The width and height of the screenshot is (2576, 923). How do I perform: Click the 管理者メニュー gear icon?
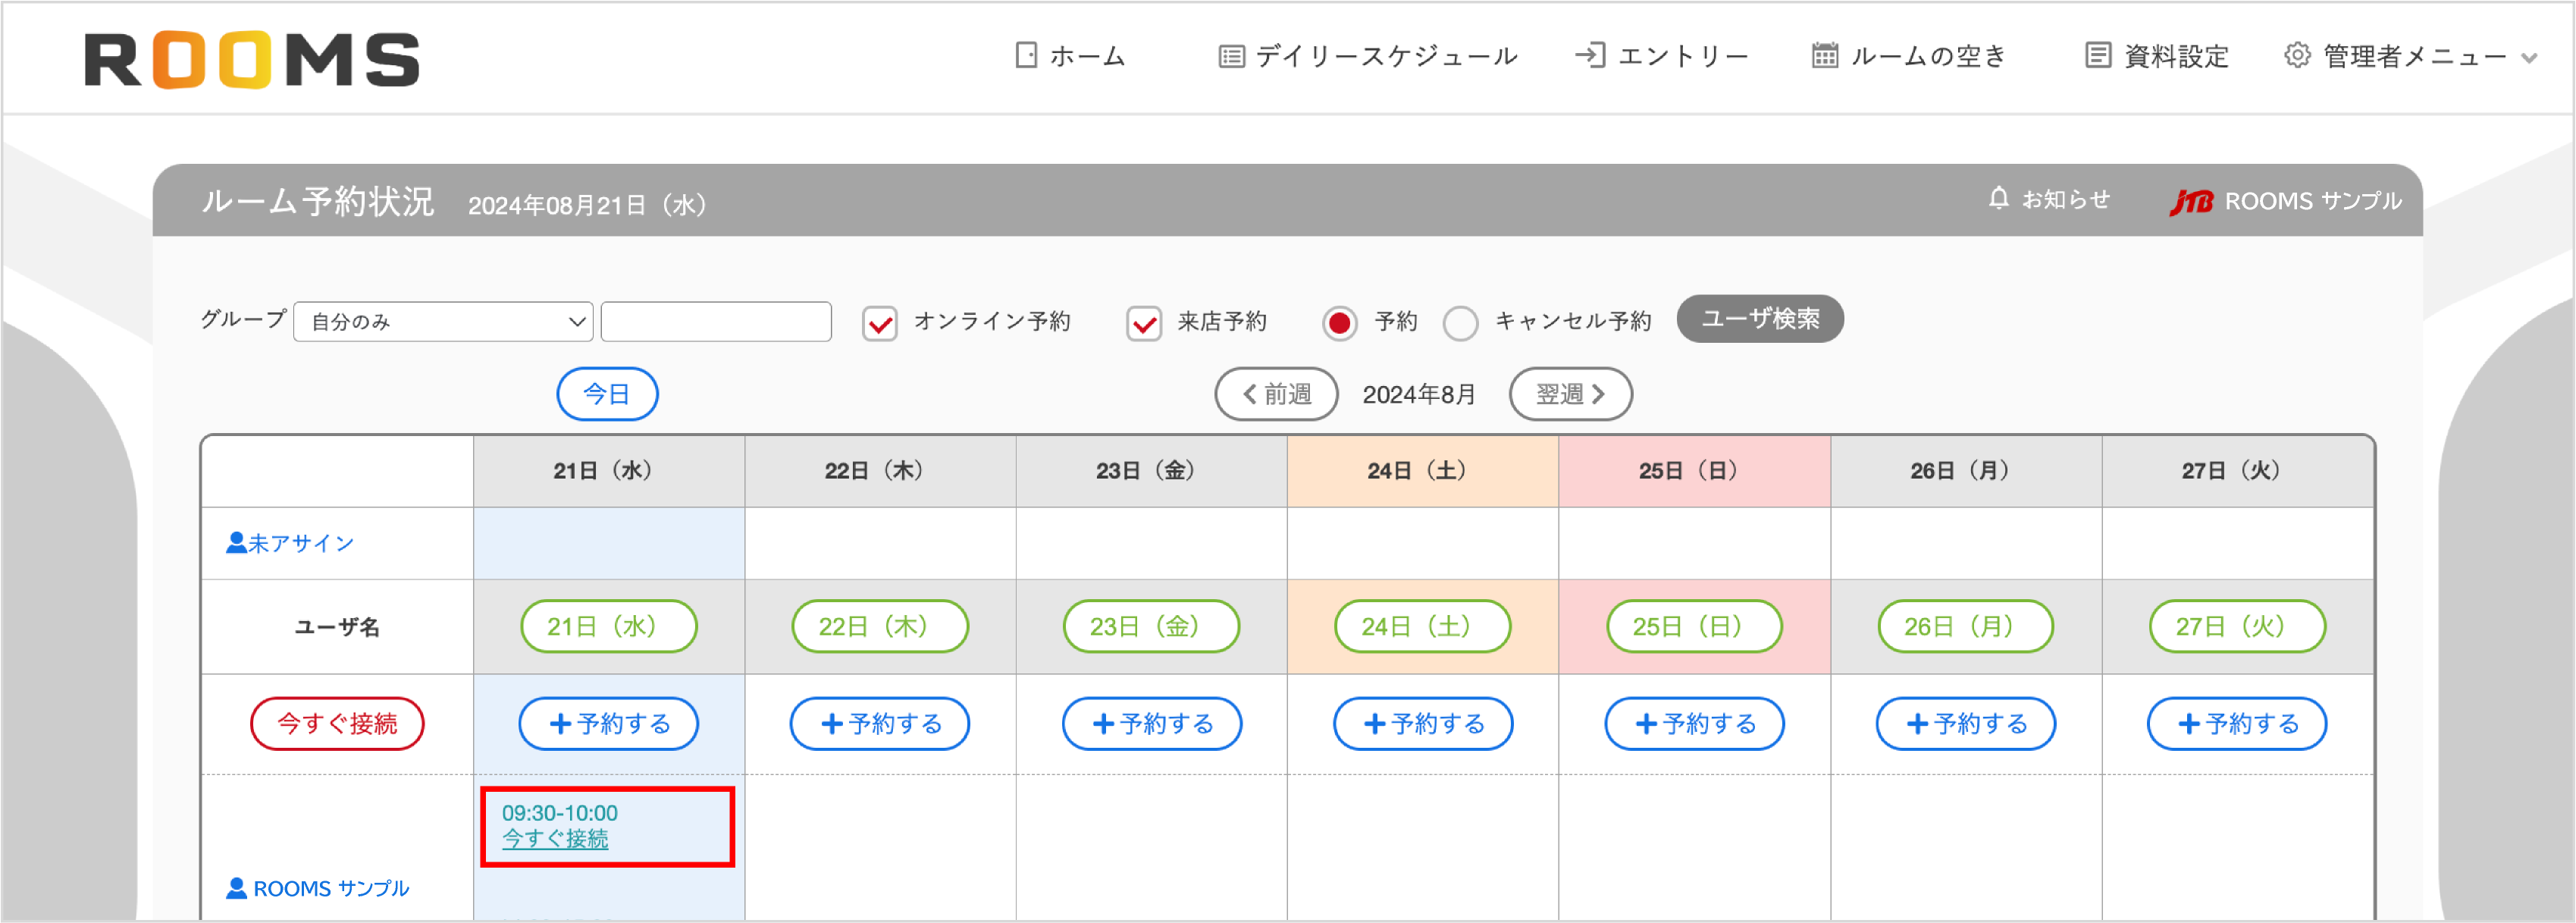2297,56
